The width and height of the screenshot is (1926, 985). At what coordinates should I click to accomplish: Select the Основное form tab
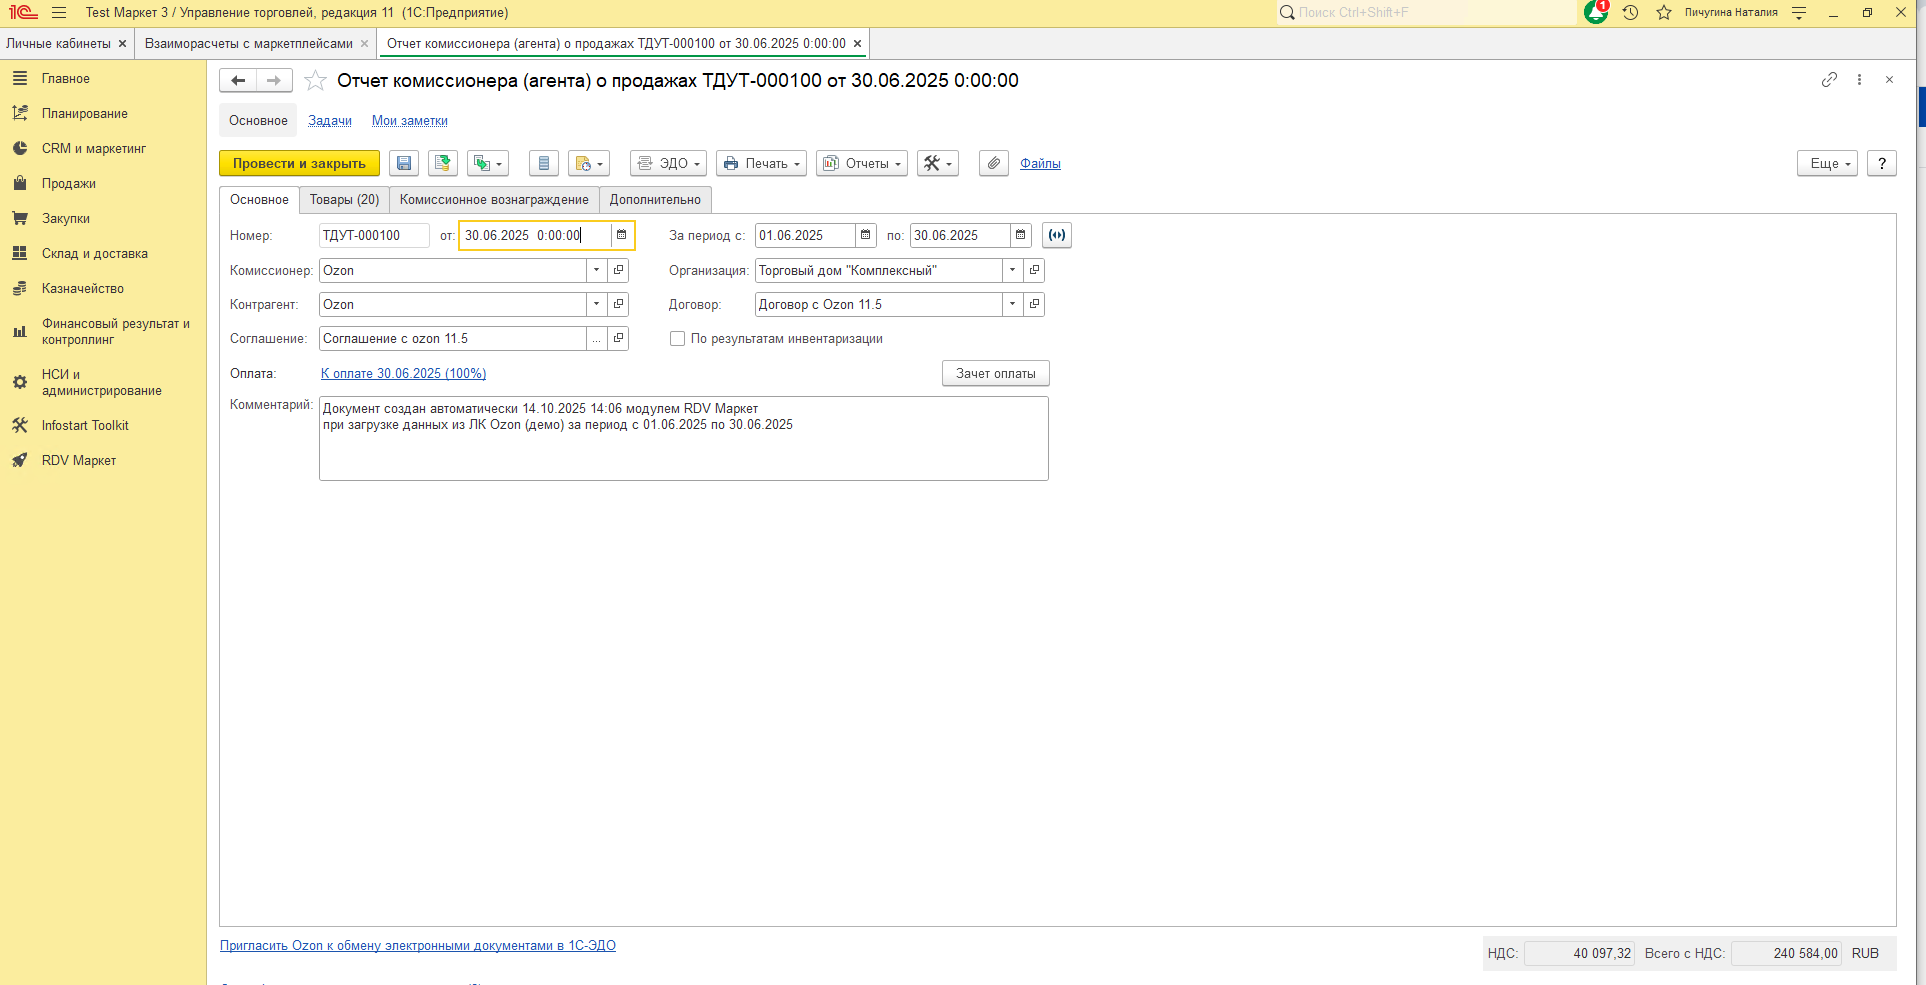coord(259,200)
